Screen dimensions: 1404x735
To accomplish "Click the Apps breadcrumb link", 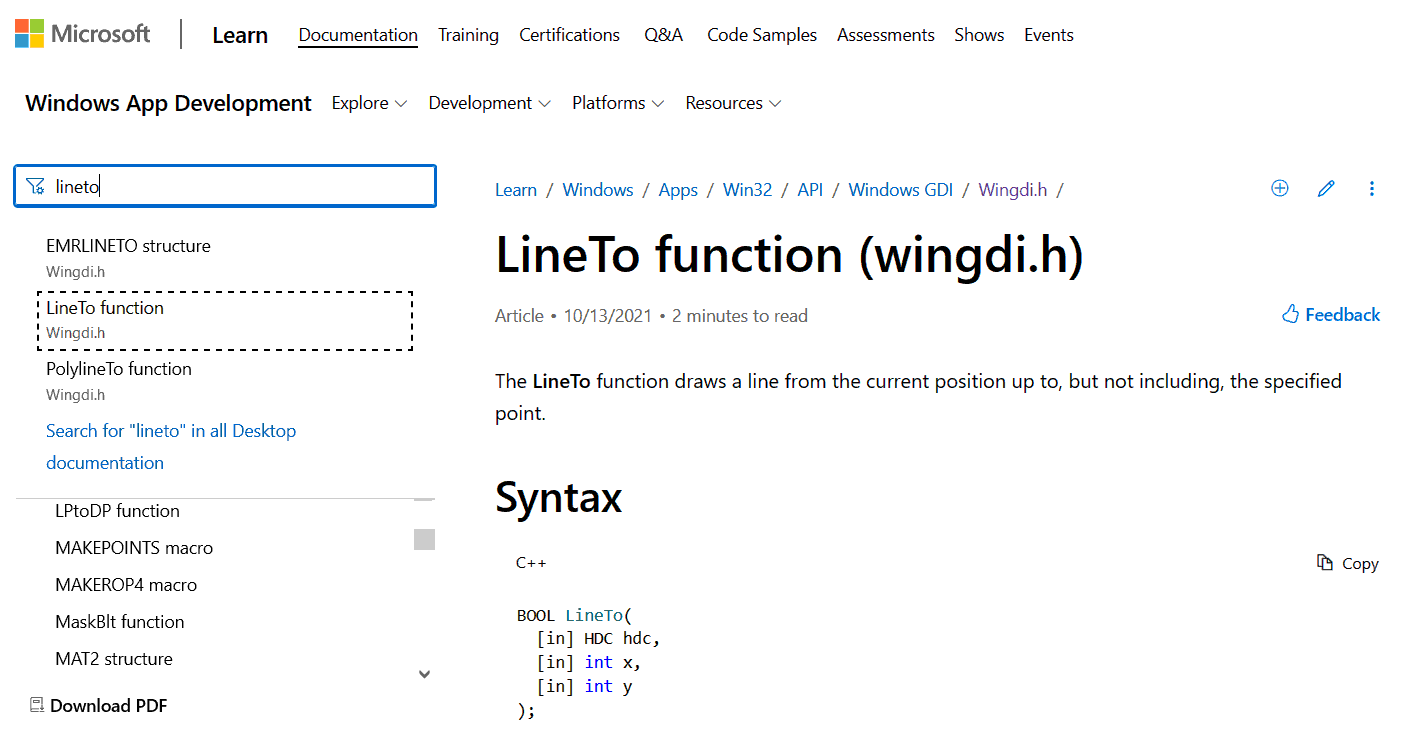I will [678, 190].
